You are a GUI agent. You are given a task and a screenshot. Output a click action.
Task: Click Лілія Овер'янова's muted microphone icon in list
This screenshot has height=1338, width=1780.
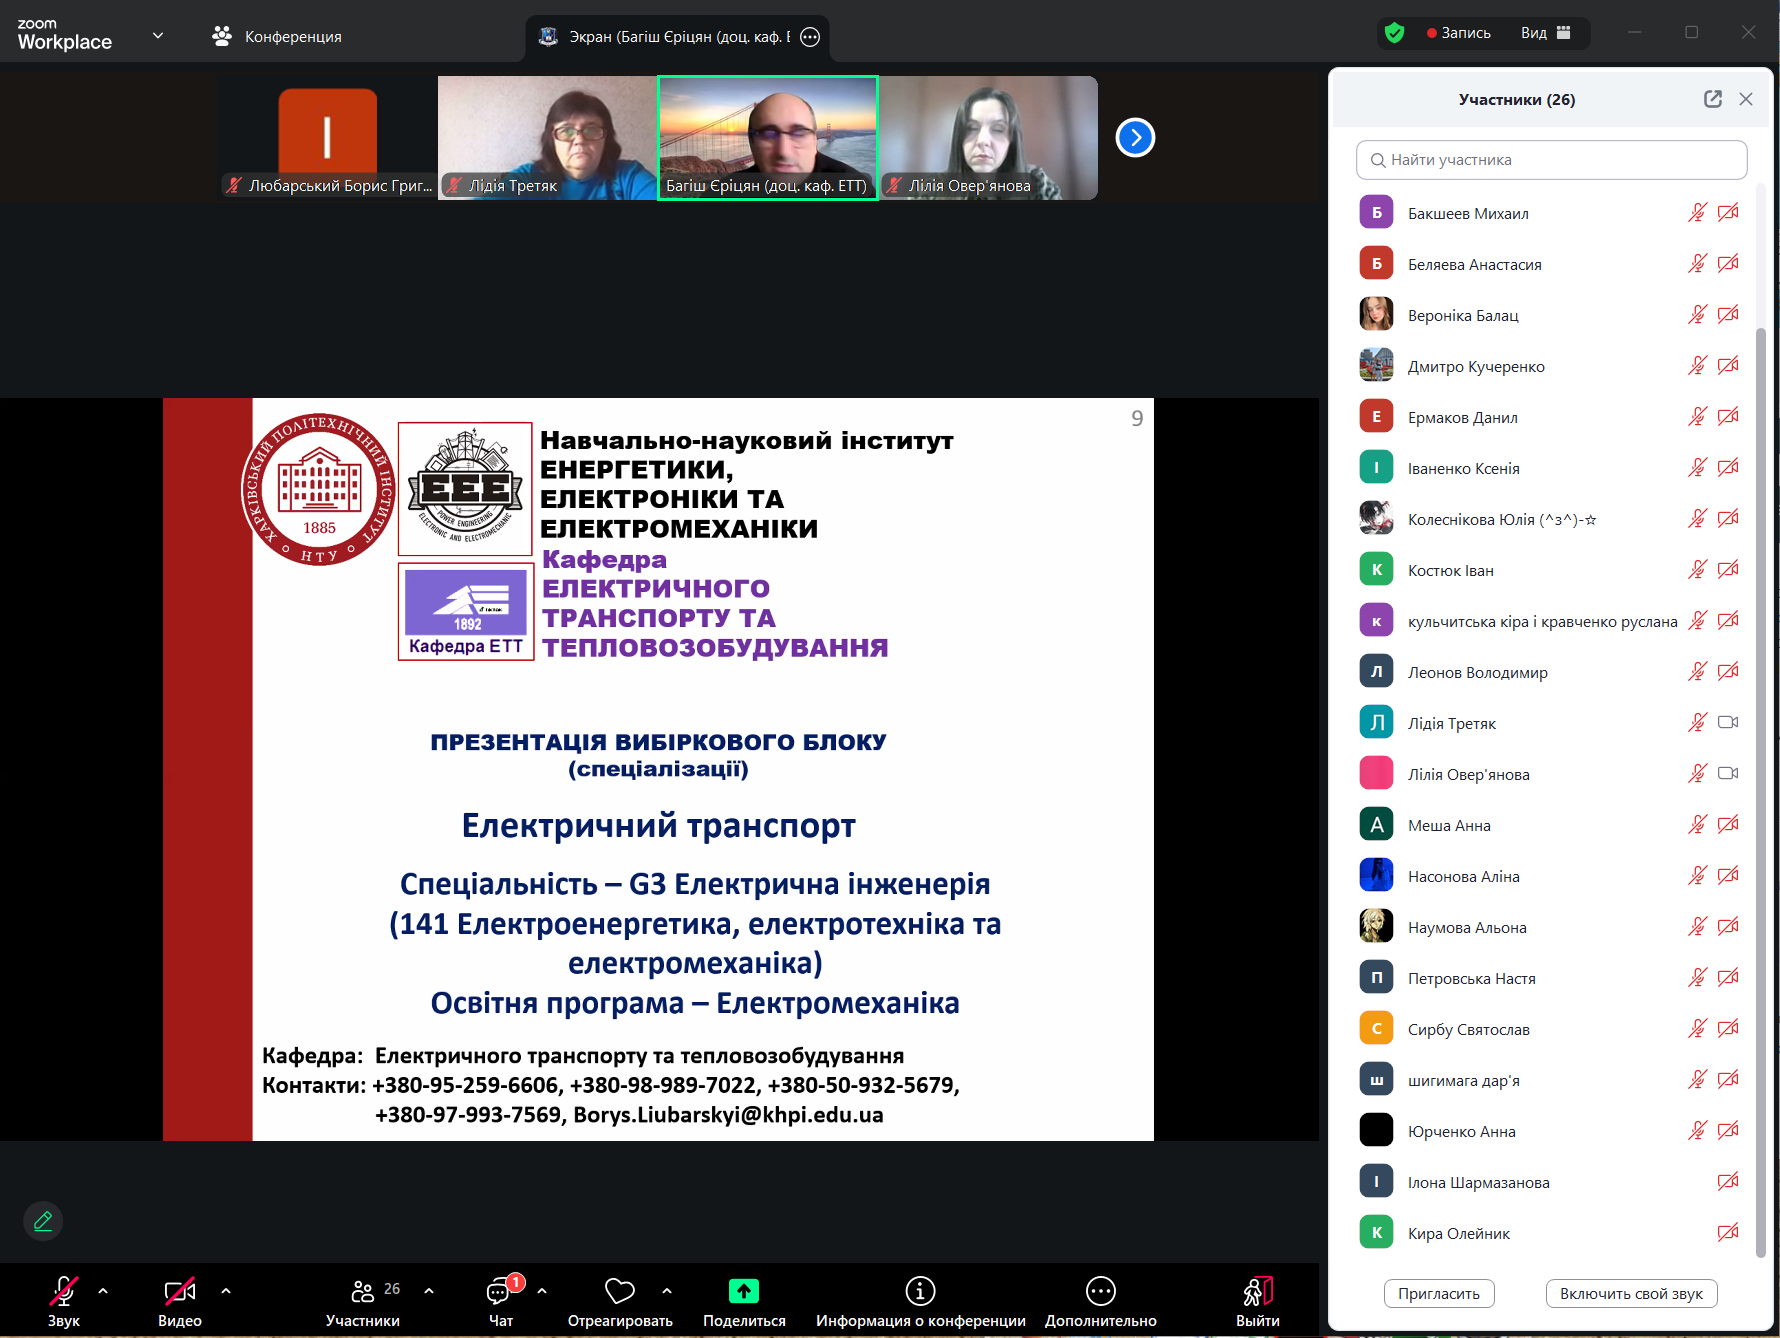coord(1697,774)
